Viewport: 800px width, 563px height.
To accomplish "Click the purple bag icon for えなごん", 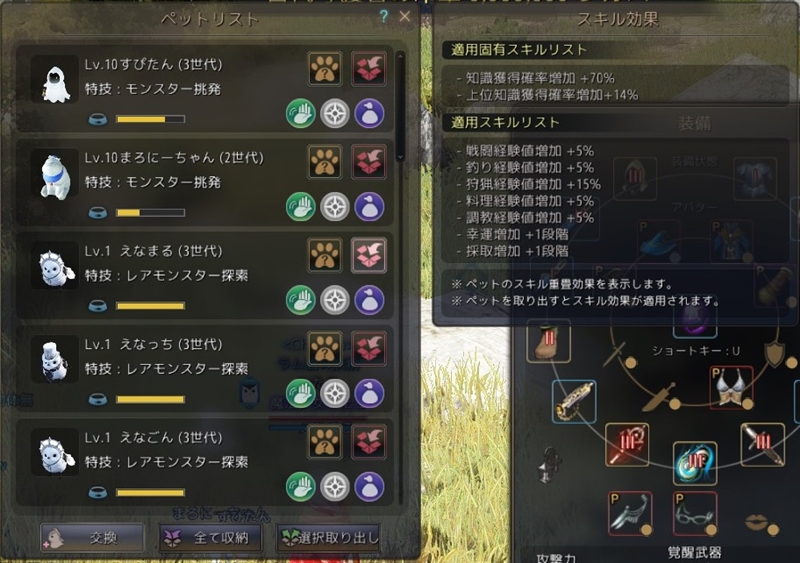I will (x=369, y=486).
